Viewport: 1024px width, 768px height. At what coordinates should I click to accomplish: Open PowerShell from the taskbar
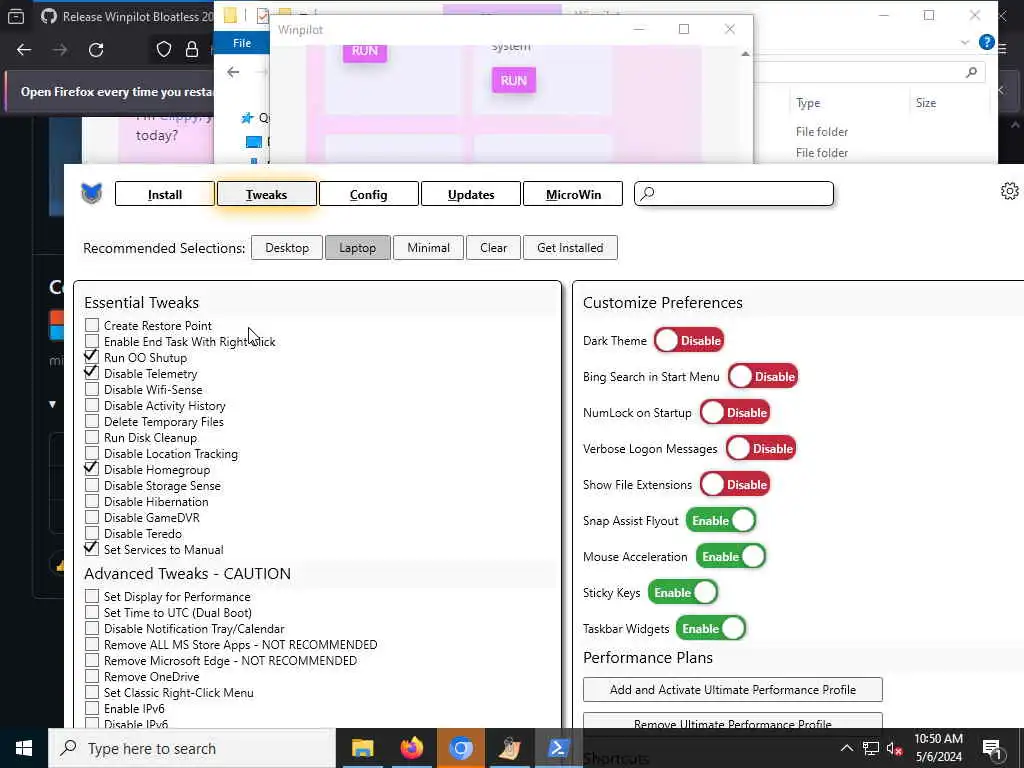click(x=558, y=748)
